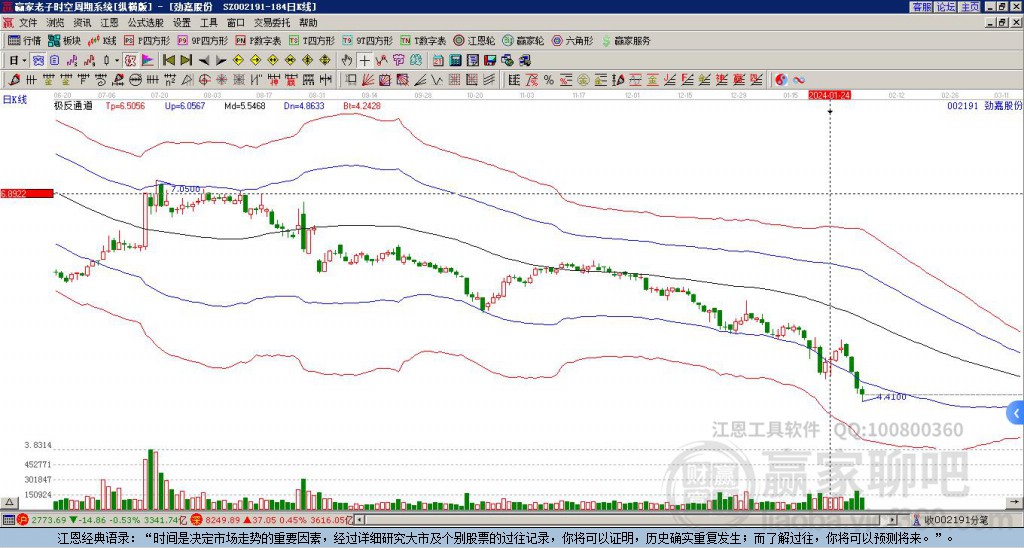Screen dimensions: 1024x548
Task: Open the 行情 market quotes view
Action: point(24,40)
